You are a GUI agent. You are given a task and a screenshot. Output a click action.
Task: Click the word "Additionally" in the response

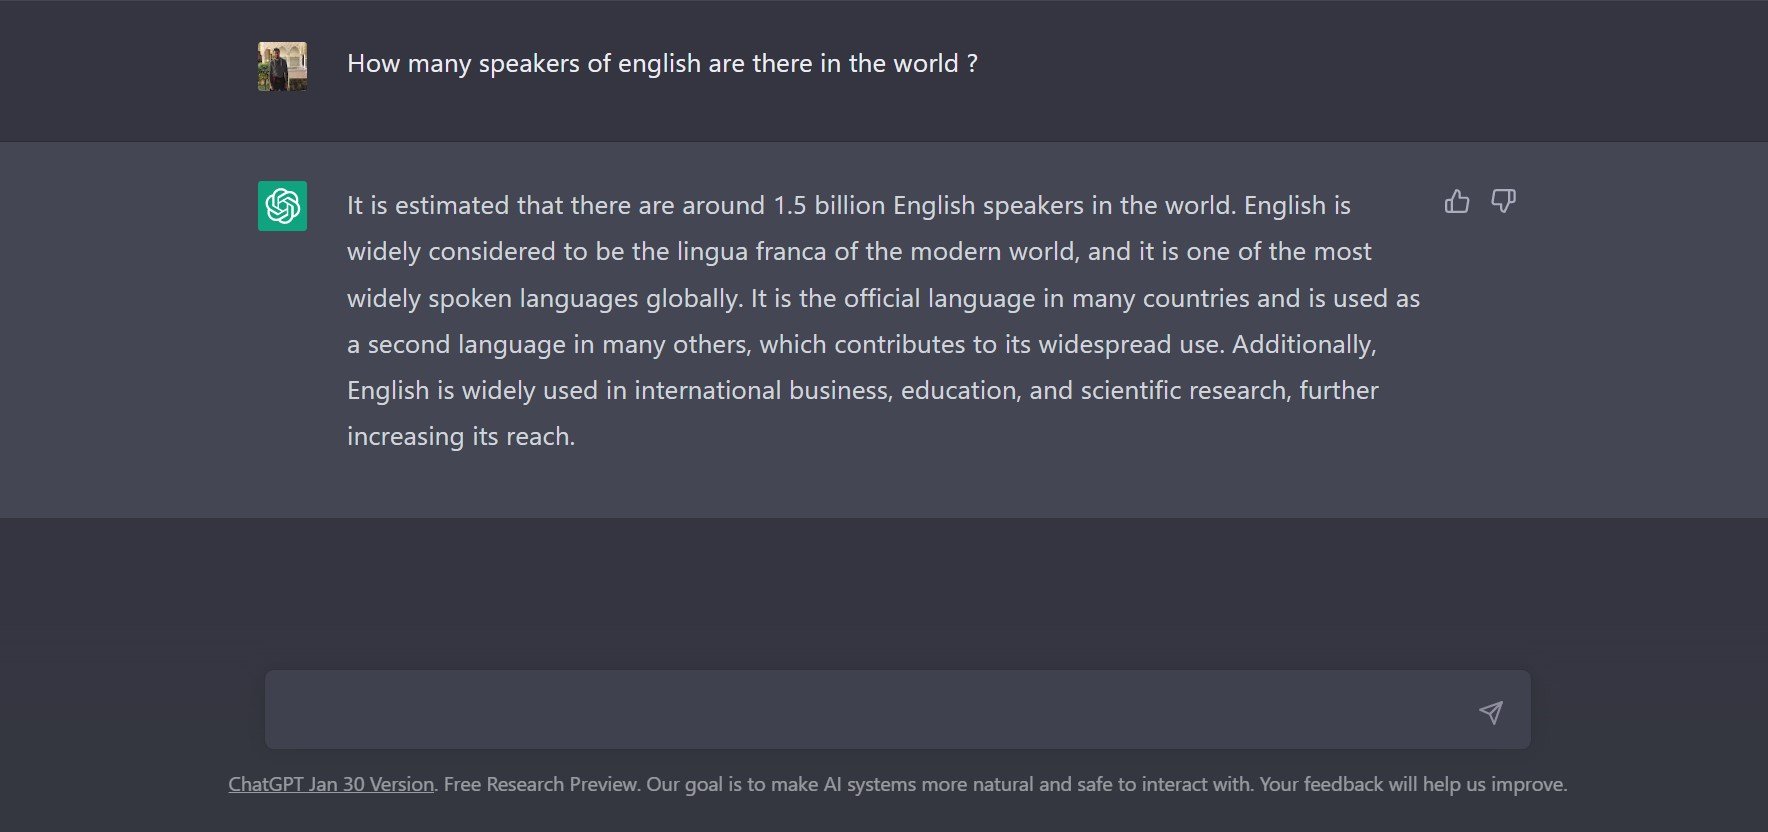pos(1303,345)
